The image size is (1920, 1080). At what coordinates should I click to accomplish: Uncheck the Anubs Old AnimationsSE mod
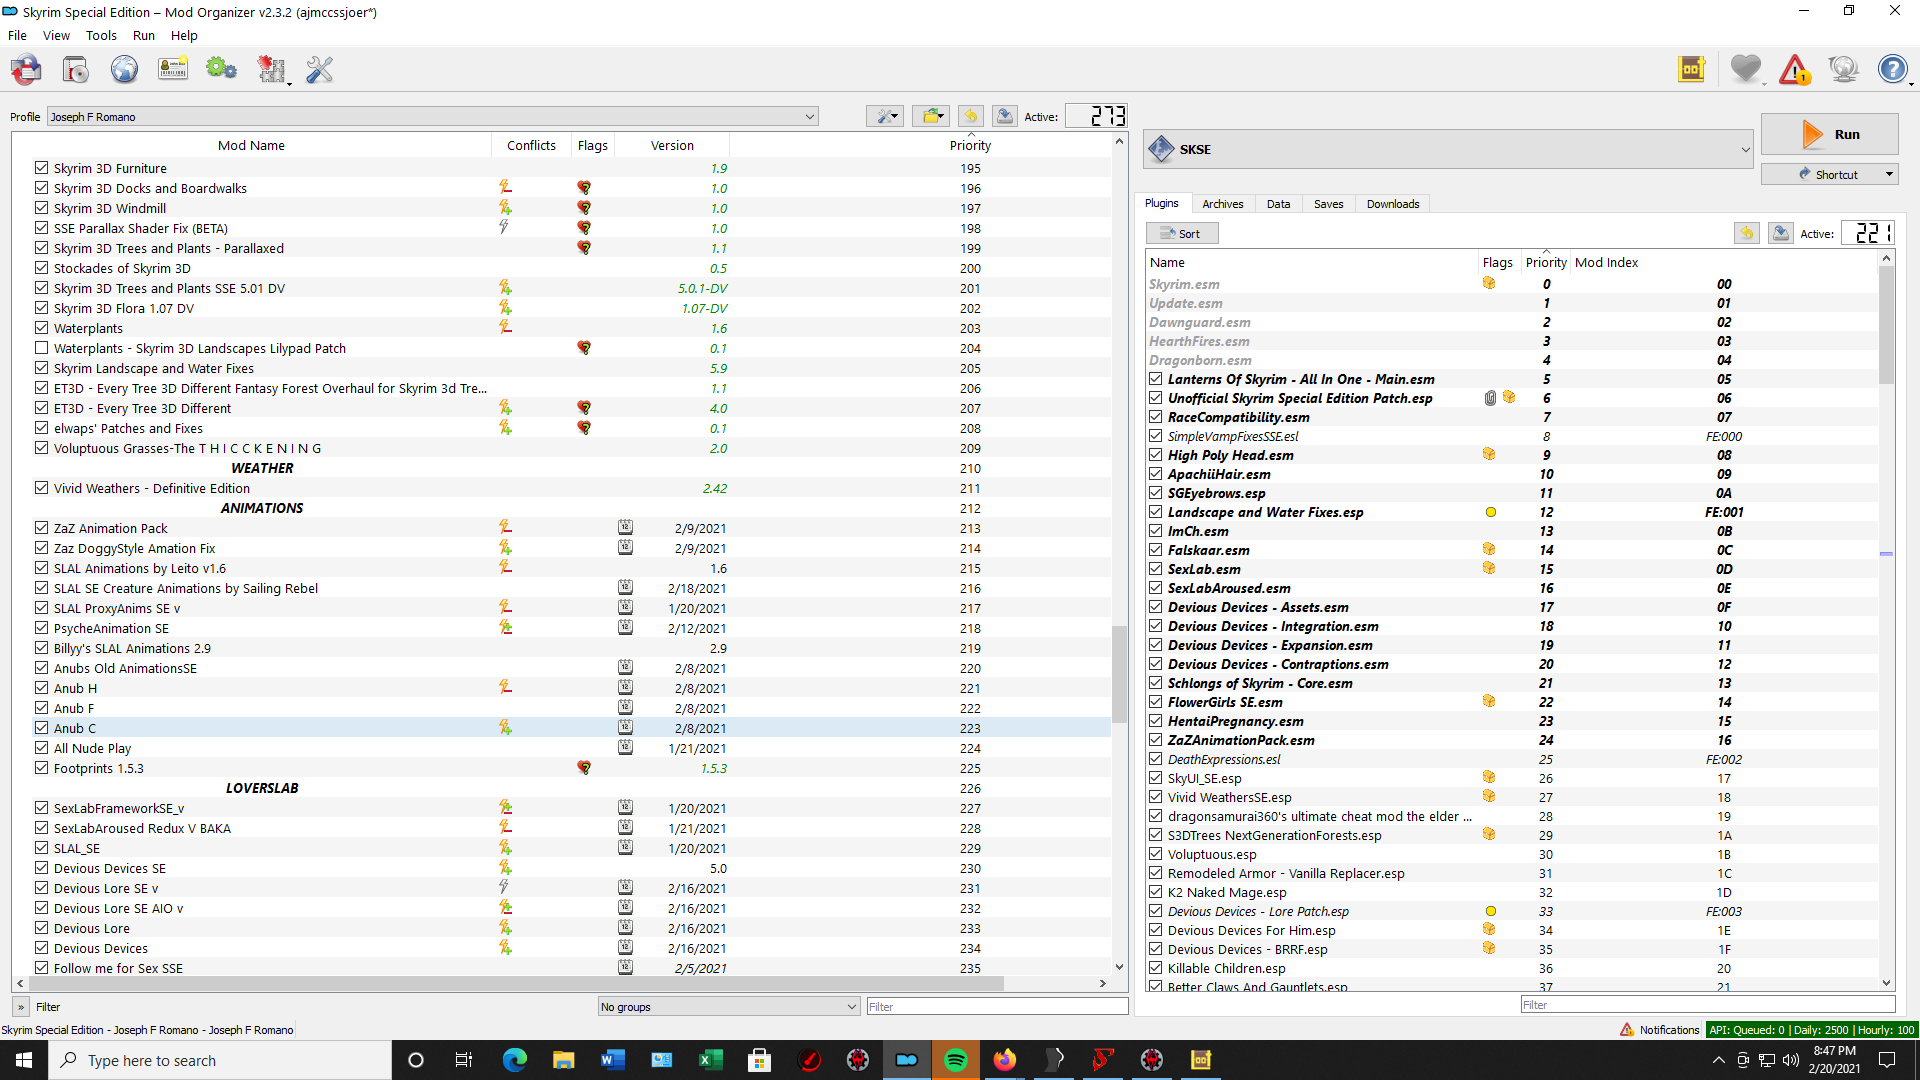(41, 668)
